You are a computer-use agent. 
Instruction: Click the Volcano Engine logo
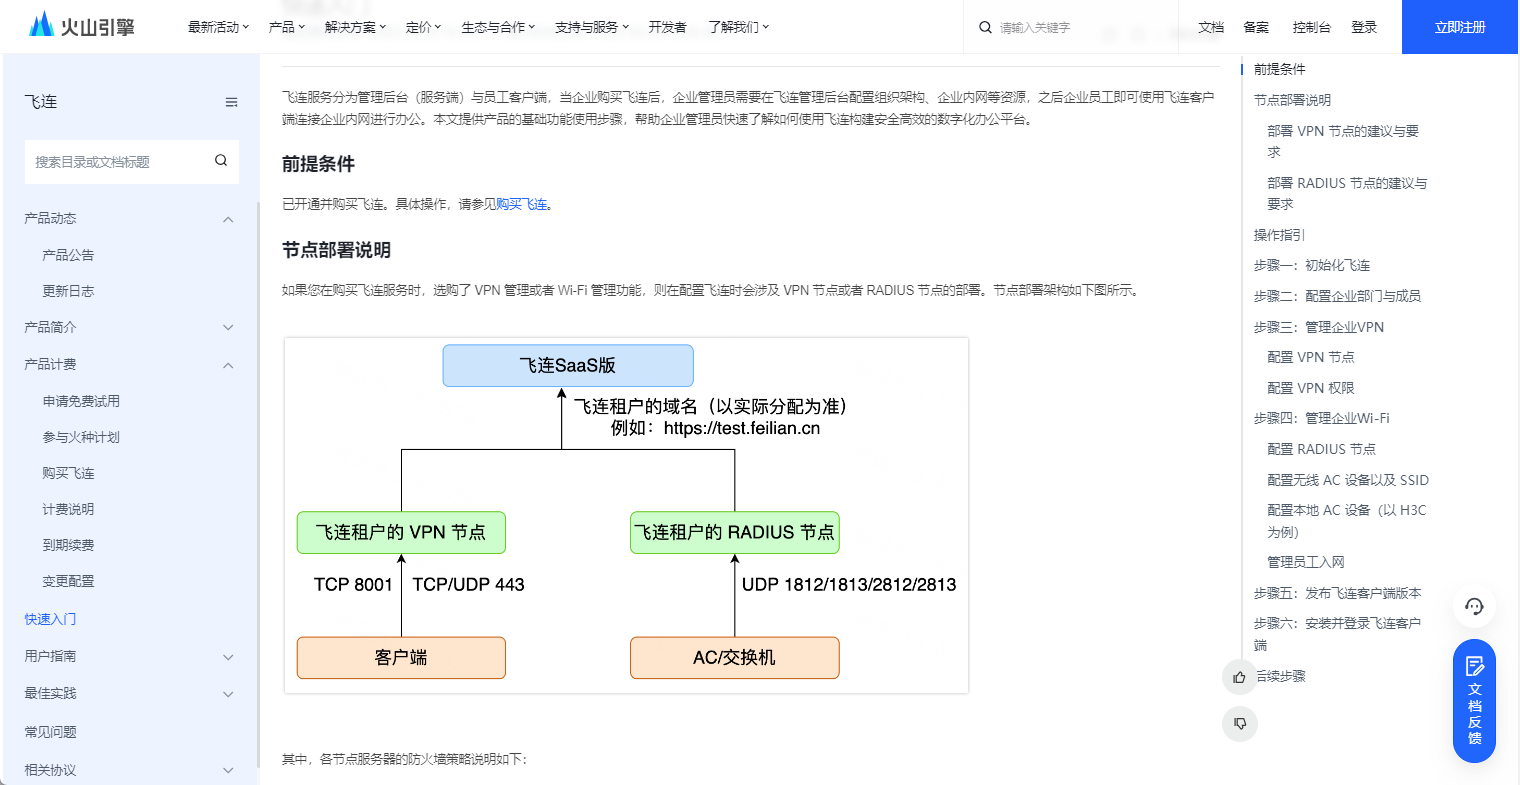coord(81,25)
